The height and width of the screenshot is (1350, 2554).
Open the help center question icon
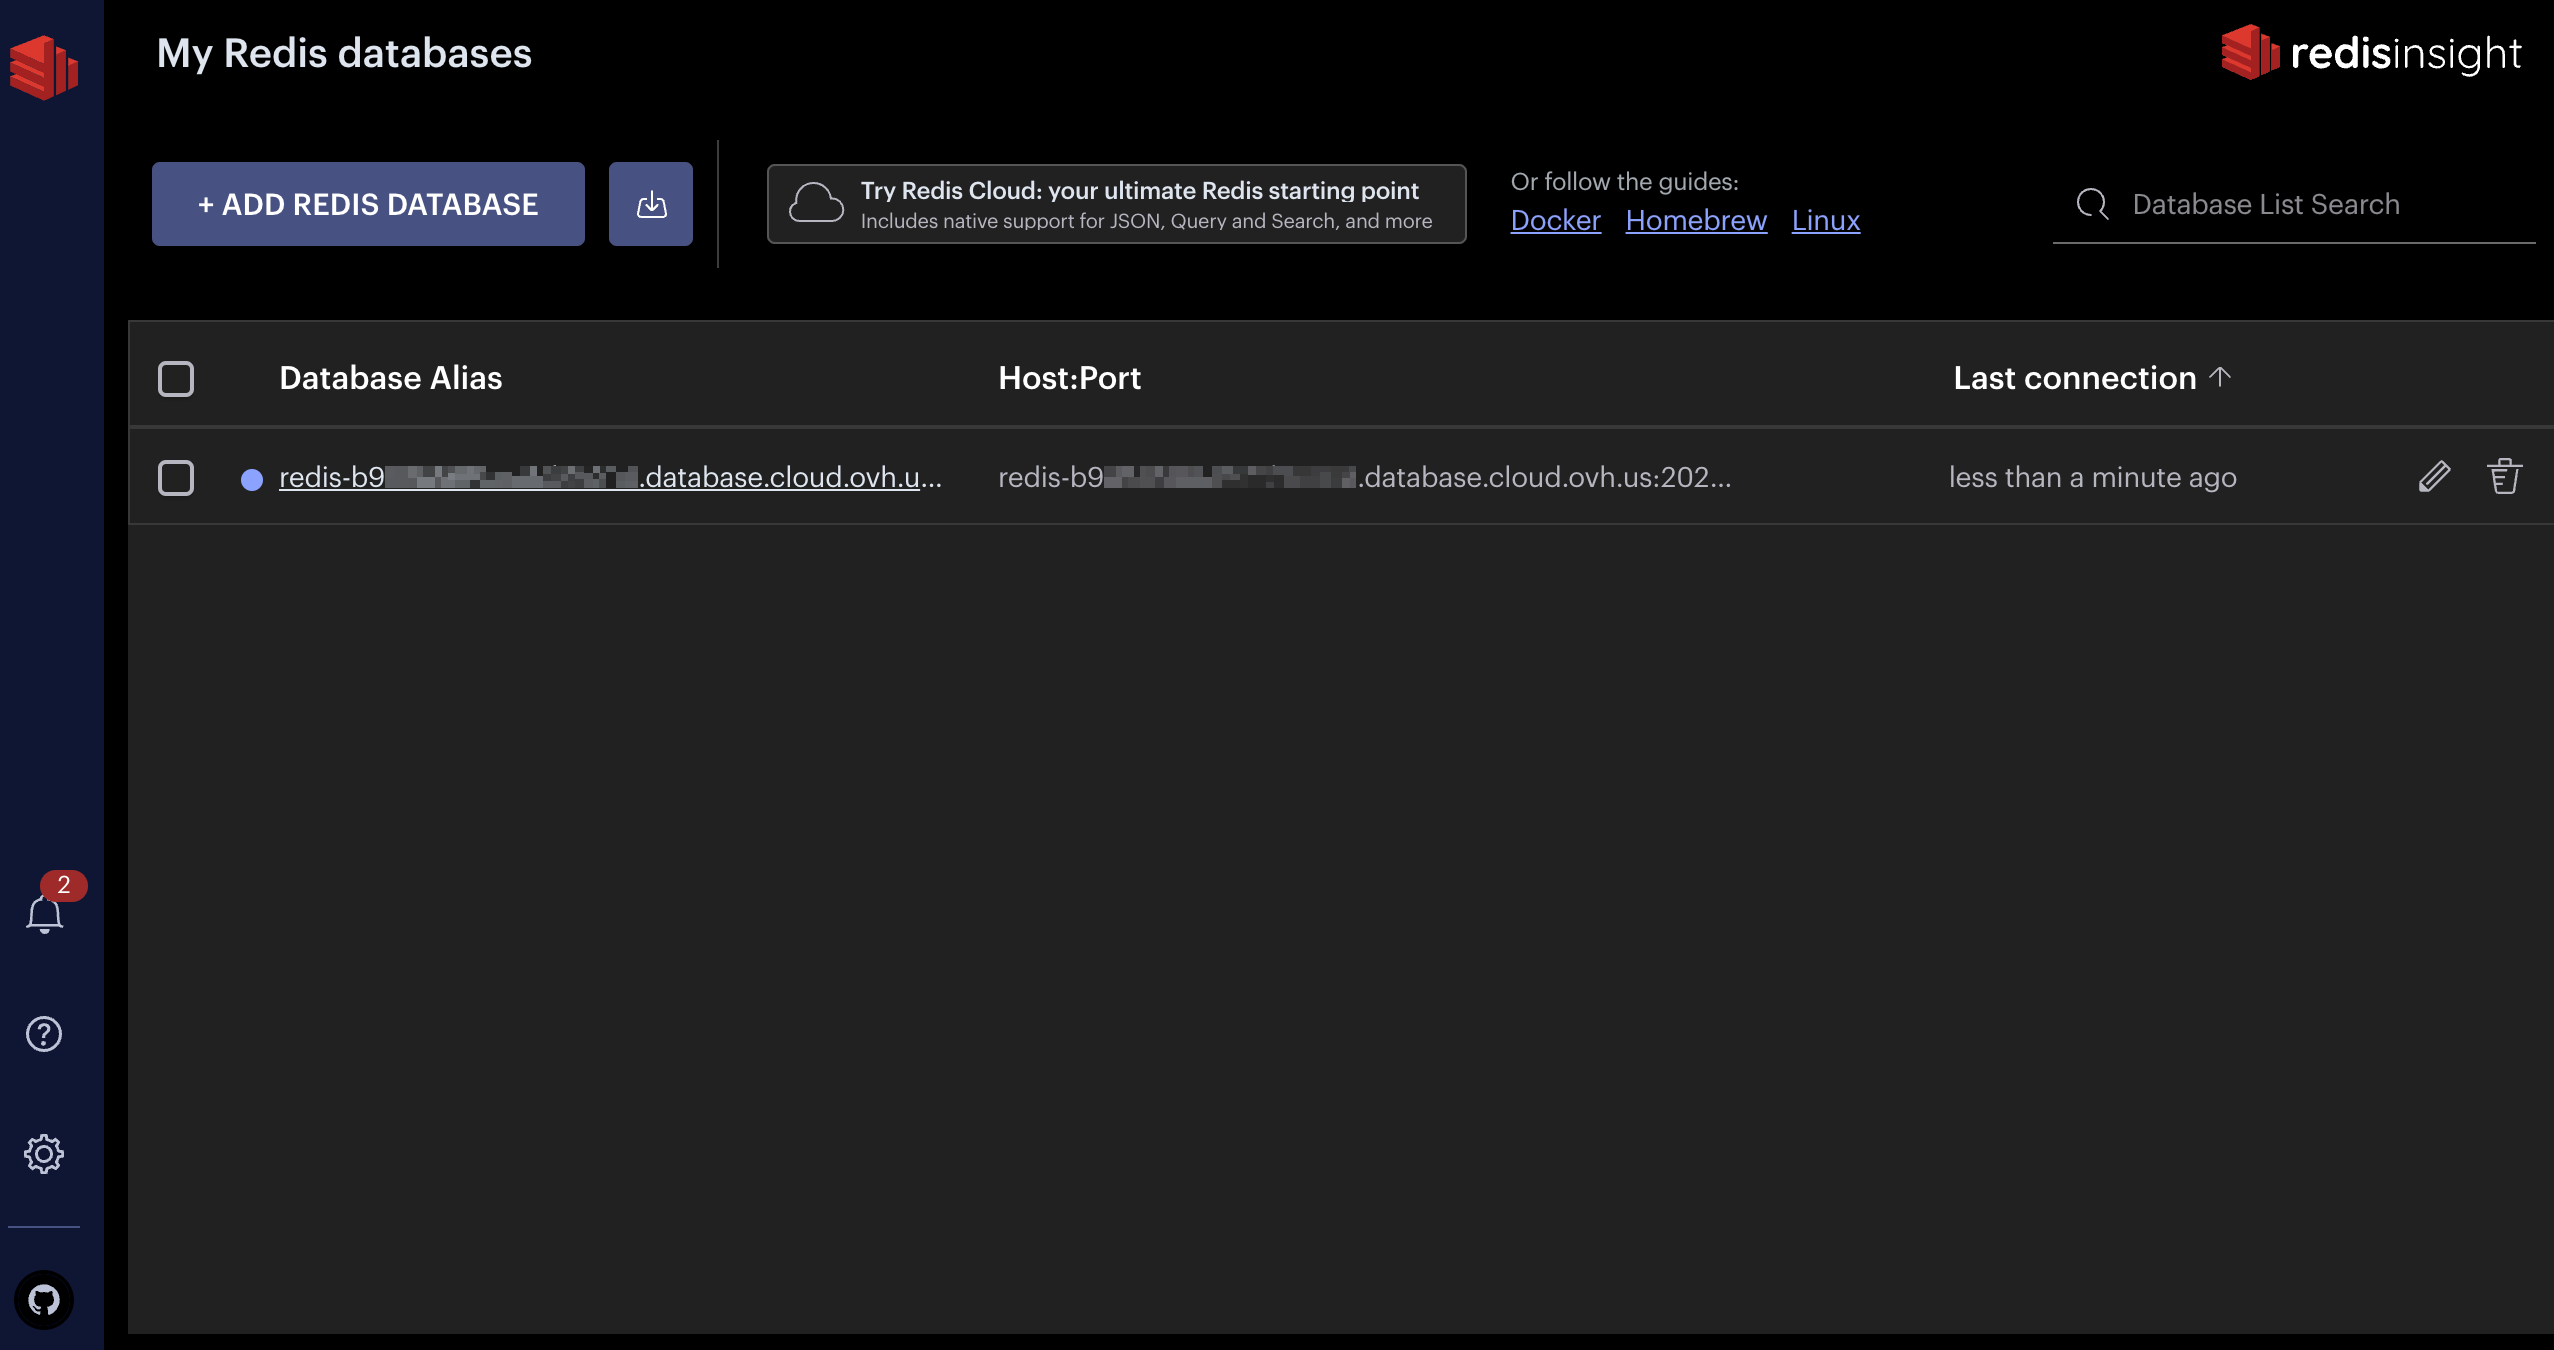click(44, 1034)
